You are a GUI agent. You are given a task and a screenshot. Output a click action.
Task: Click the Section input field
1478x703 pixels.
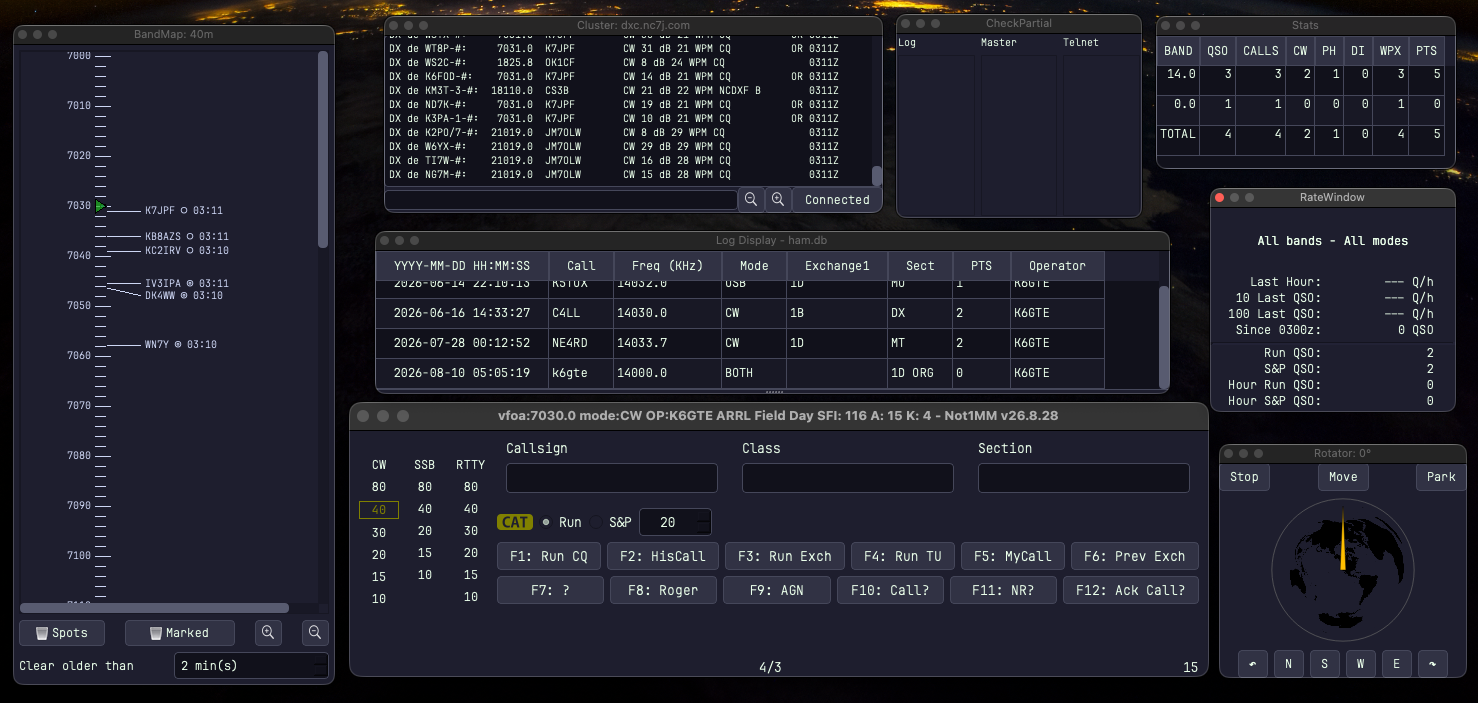point(1084,478)
